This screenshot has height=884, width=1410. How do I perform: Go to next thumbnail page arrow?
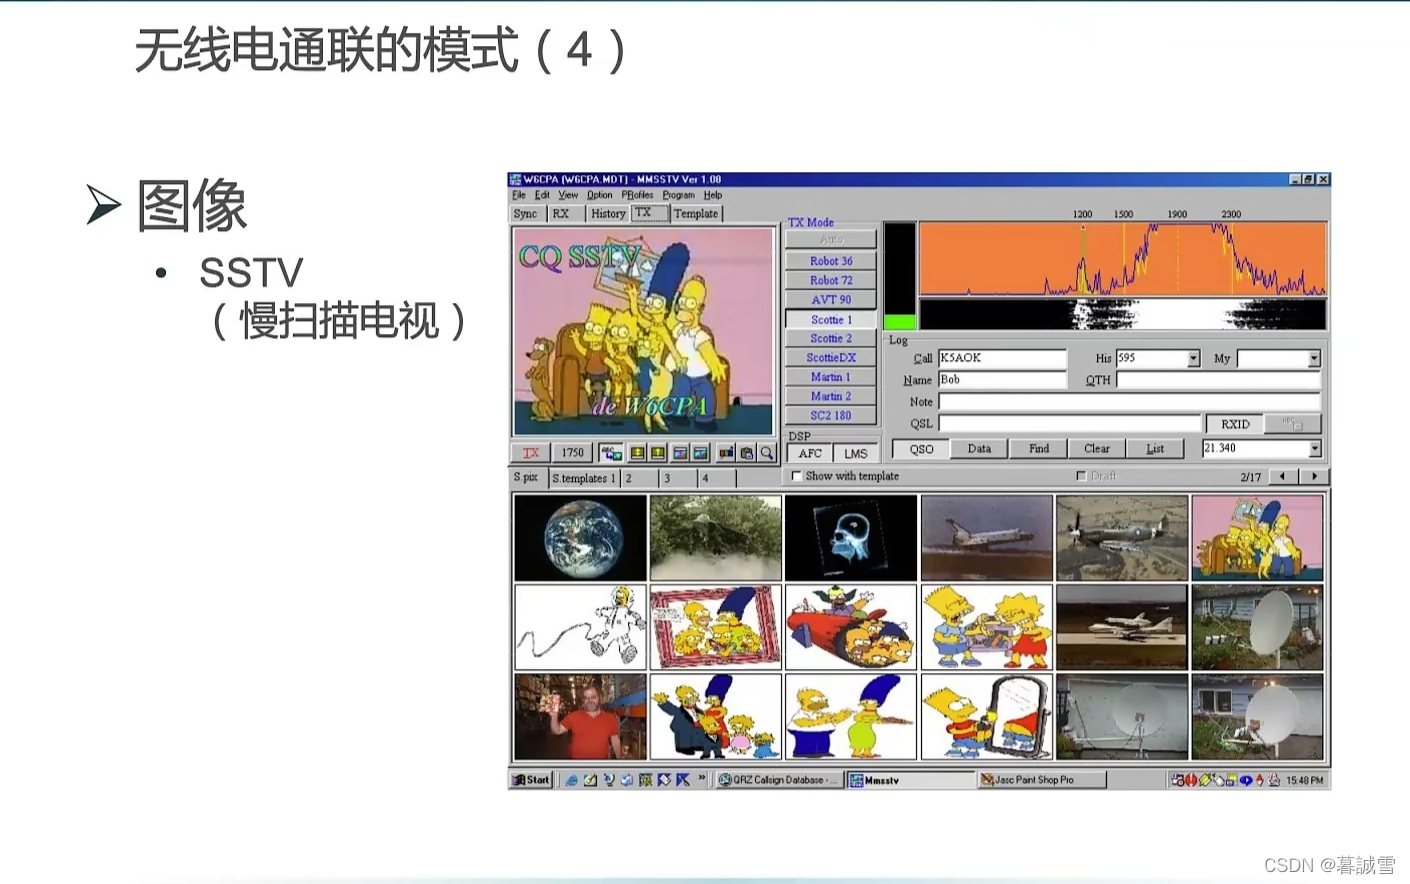[x=1314, y=476]
